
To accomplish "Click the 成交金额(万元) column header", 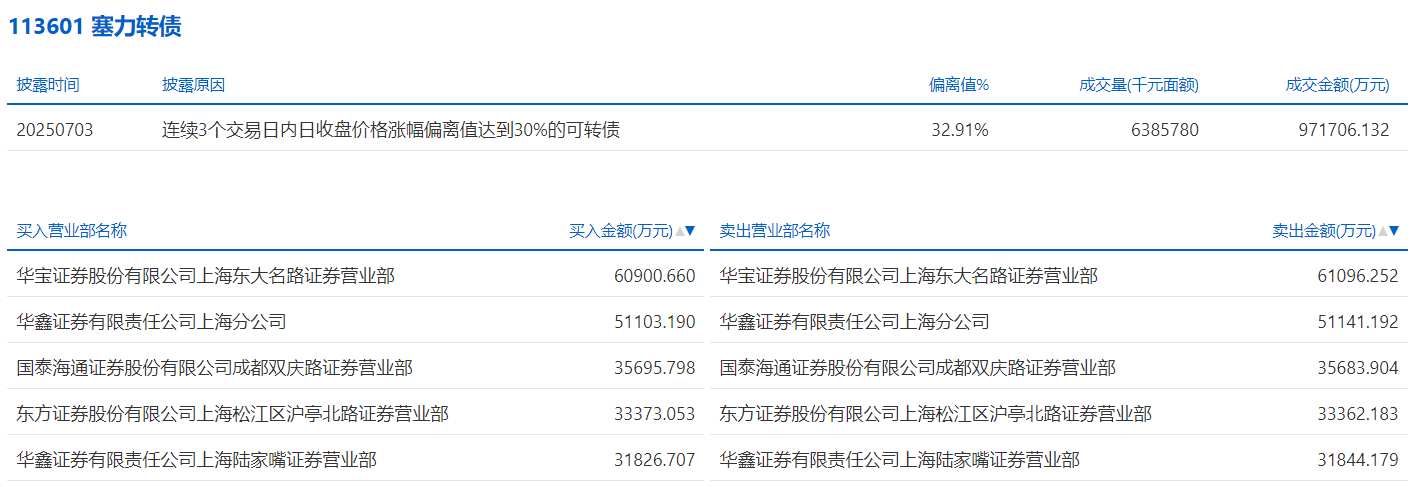I will click(1337, 85).
